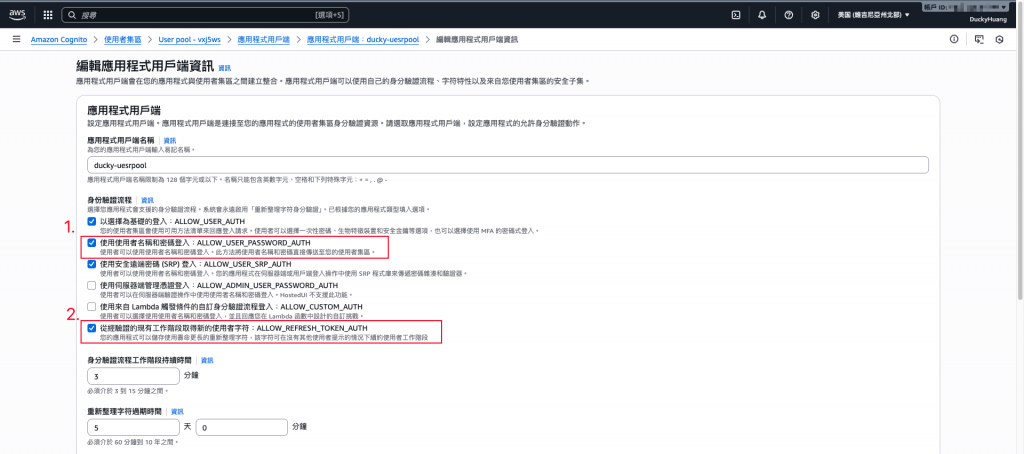Open the notifications bell
This screenshot has width=1024, height=454.
click(762, 14)
